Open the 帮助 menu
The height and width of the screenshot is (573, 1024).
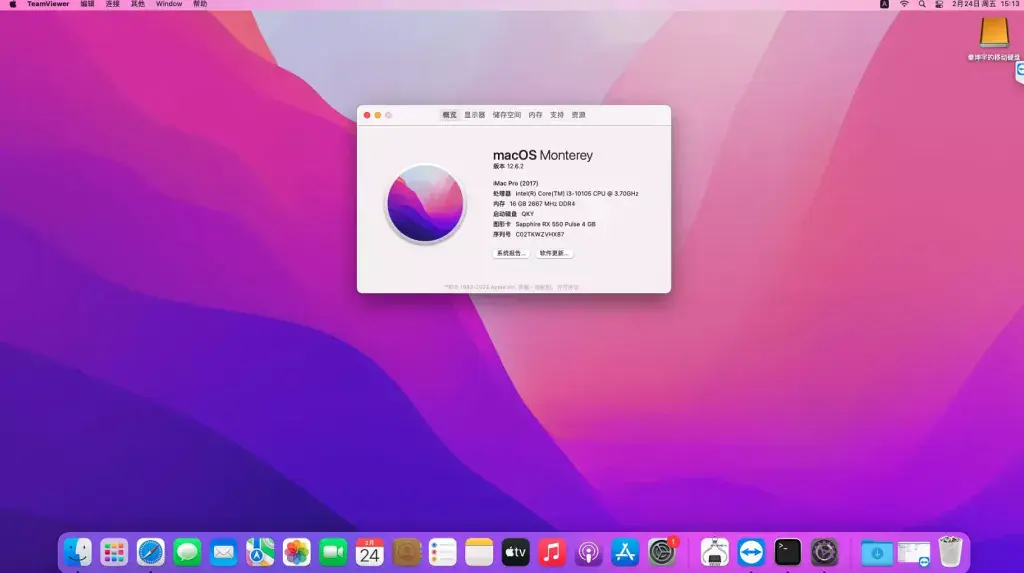[200, 4]
